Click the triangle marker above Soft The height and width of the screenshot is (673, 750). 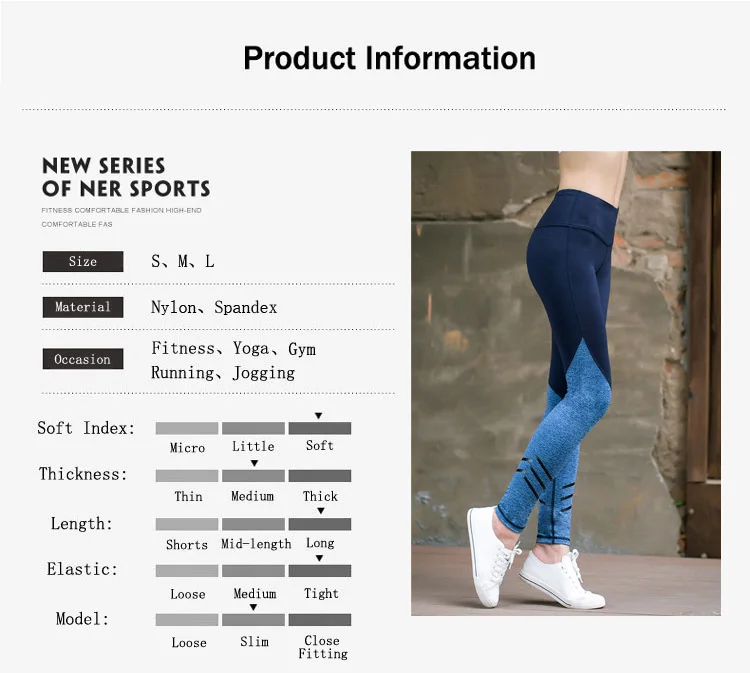(319, 416)
